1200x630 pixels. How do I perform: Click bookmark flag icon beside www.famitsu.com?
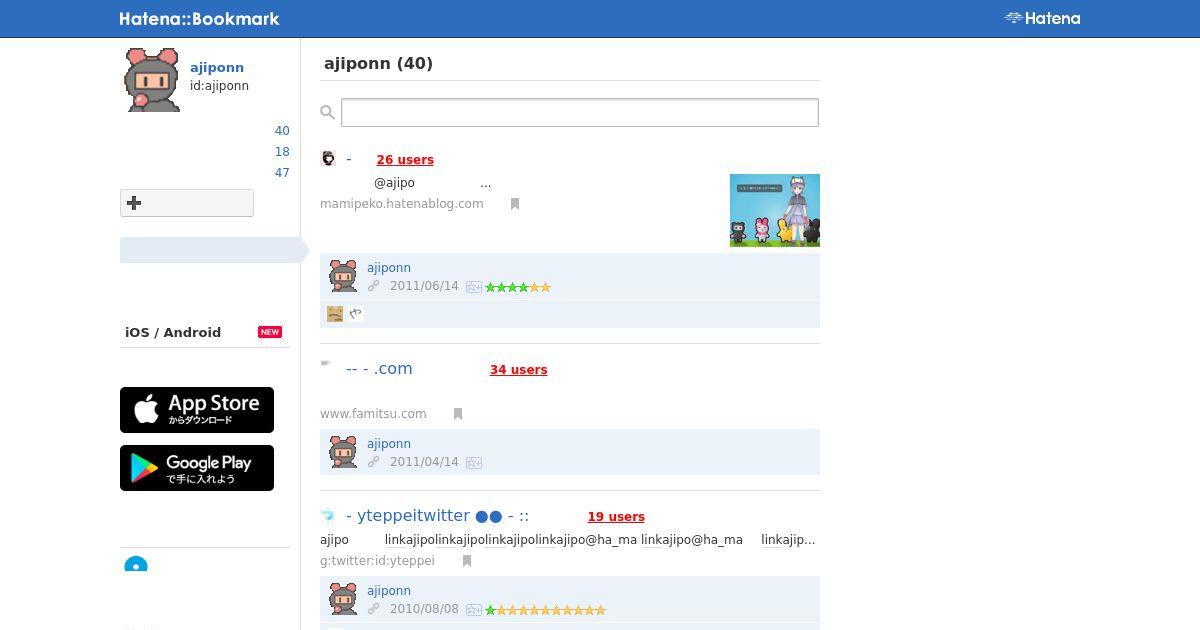(x=458, y=414)
